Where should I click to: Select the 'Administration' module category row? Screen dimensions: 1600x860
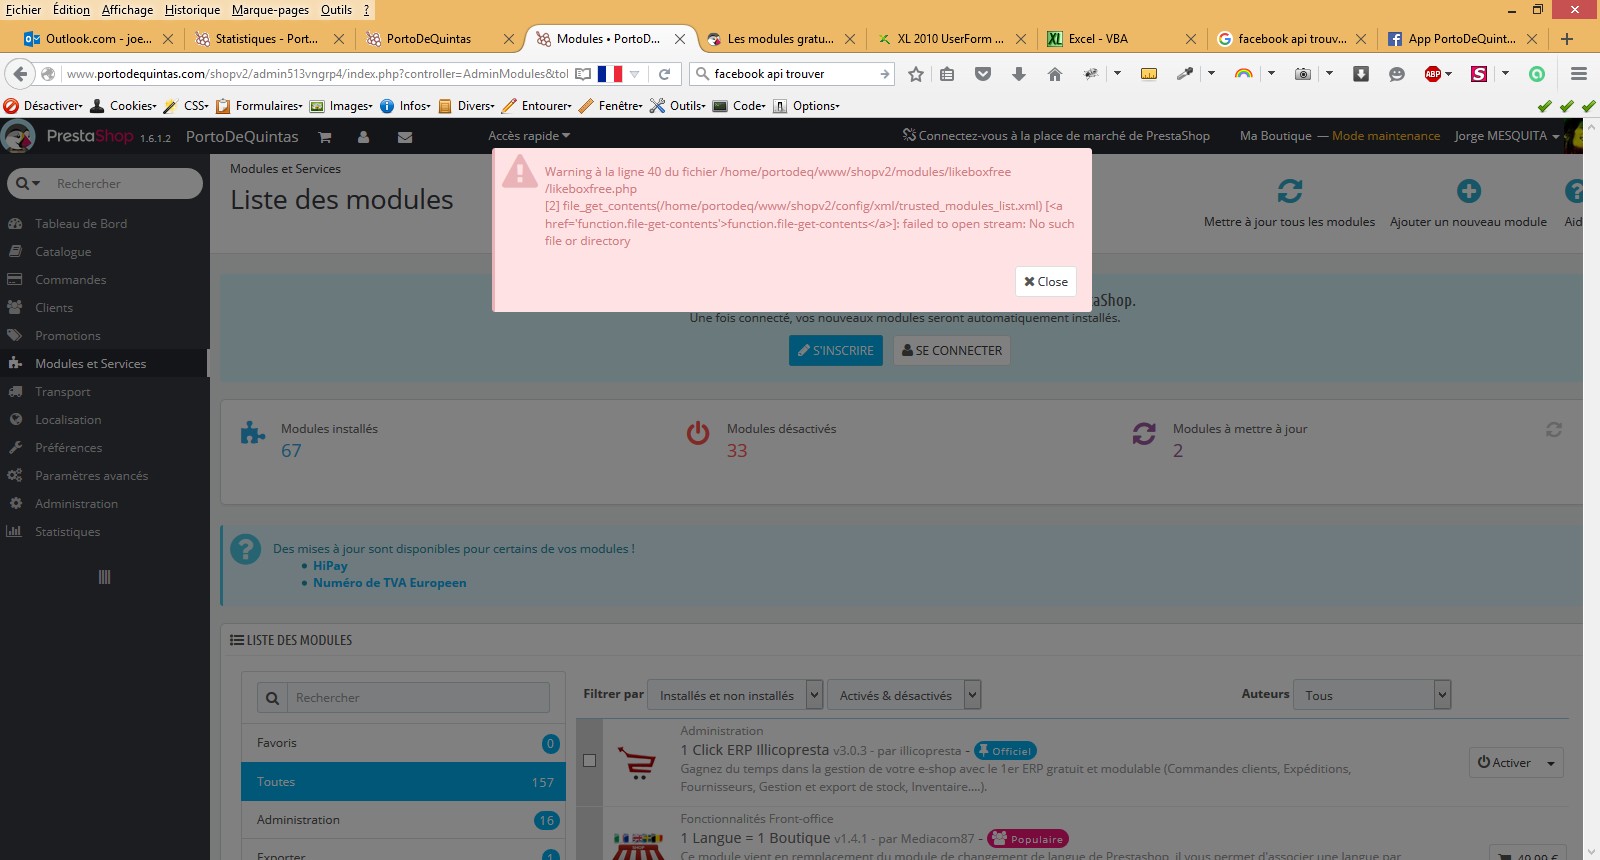[403, 820]
